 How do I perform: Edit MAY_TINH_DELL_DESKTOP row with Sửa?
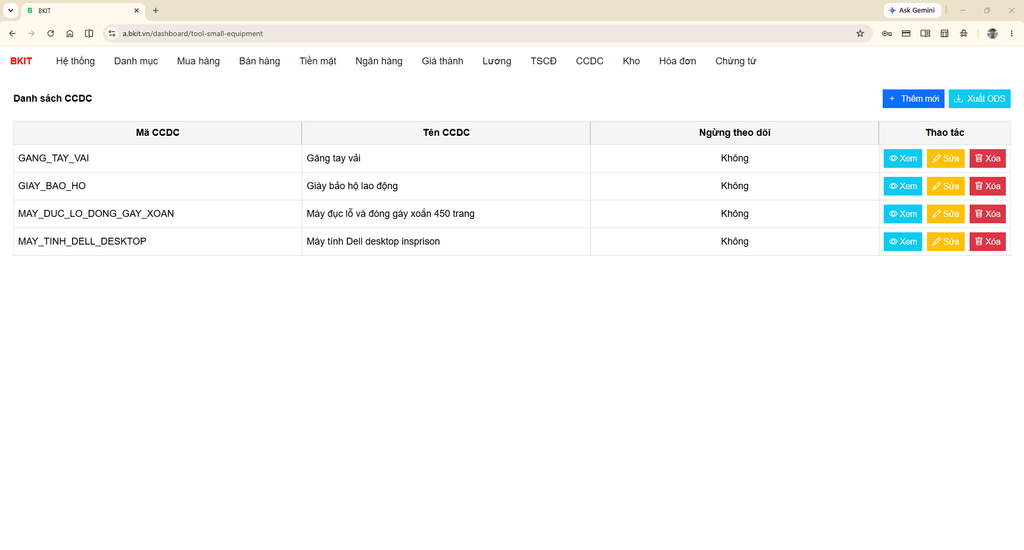tap(946, 242)
